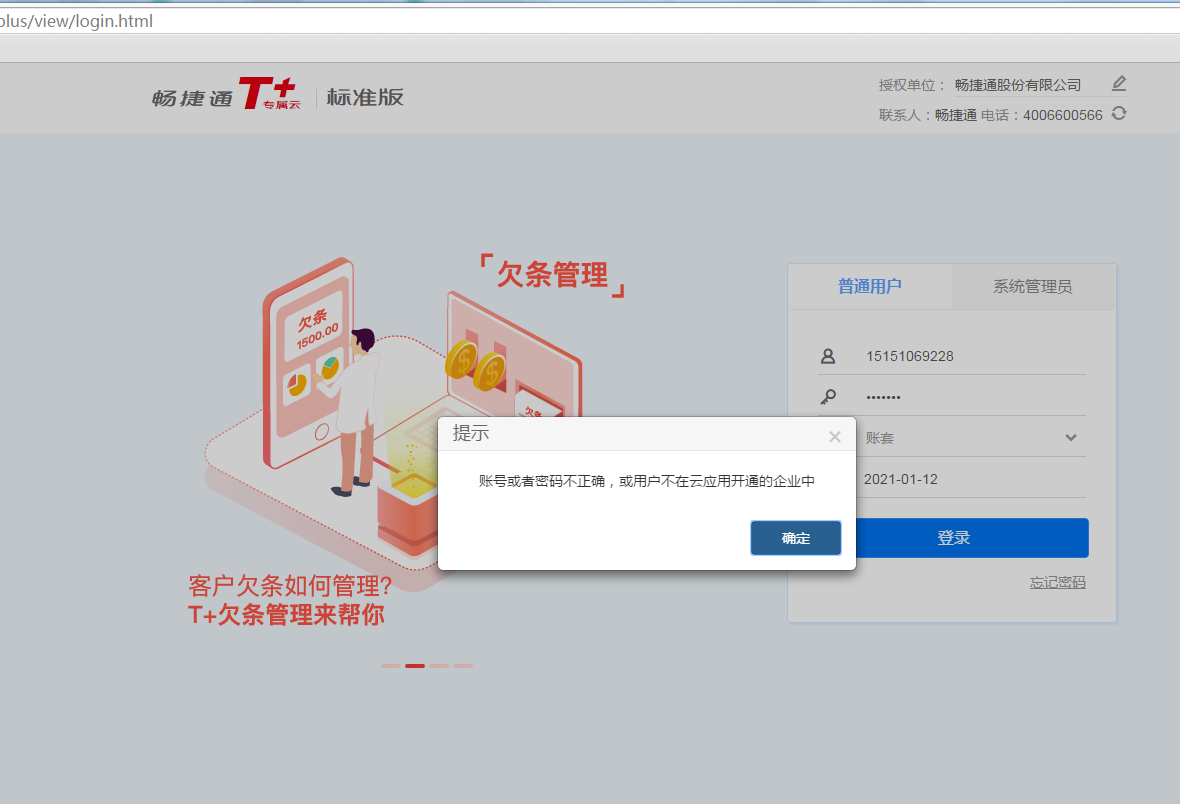Viewport: 1180px width, 804px height.
Task: Click the 标准版 edition label
Action: pyautogui.click(x=365, y=97)
